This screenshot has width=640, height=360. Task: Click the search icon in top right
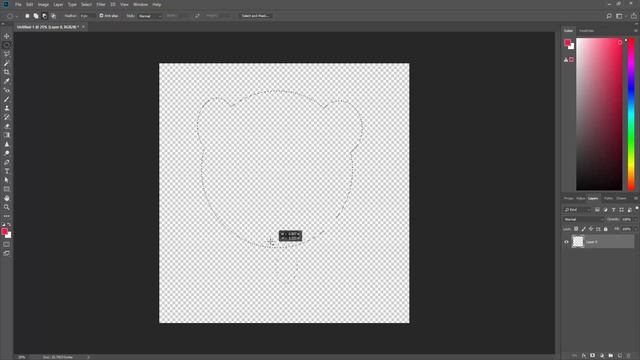(609, 16)
